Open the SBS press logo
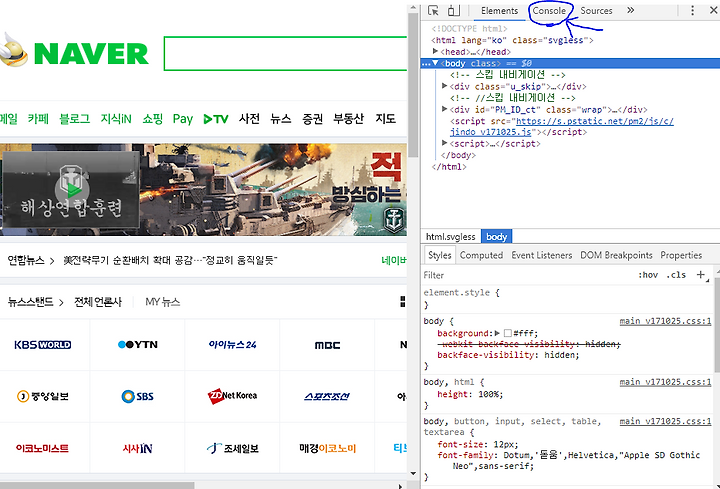Screen dimensions: 720x489 pyautogui.click(x=138, y=396)
